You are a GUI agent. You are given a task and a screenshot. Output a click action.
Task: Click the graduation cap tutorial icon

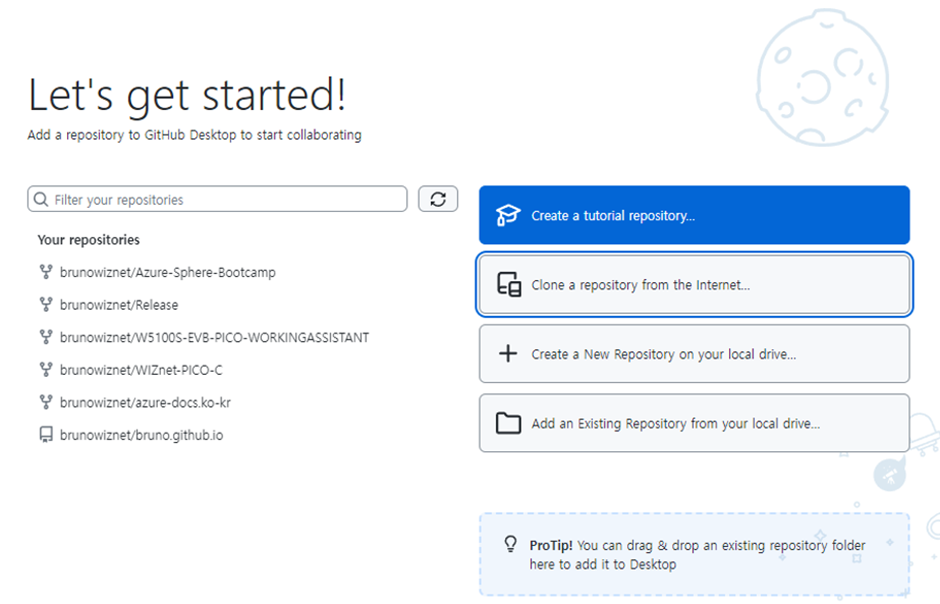click(x=509, y=215)
